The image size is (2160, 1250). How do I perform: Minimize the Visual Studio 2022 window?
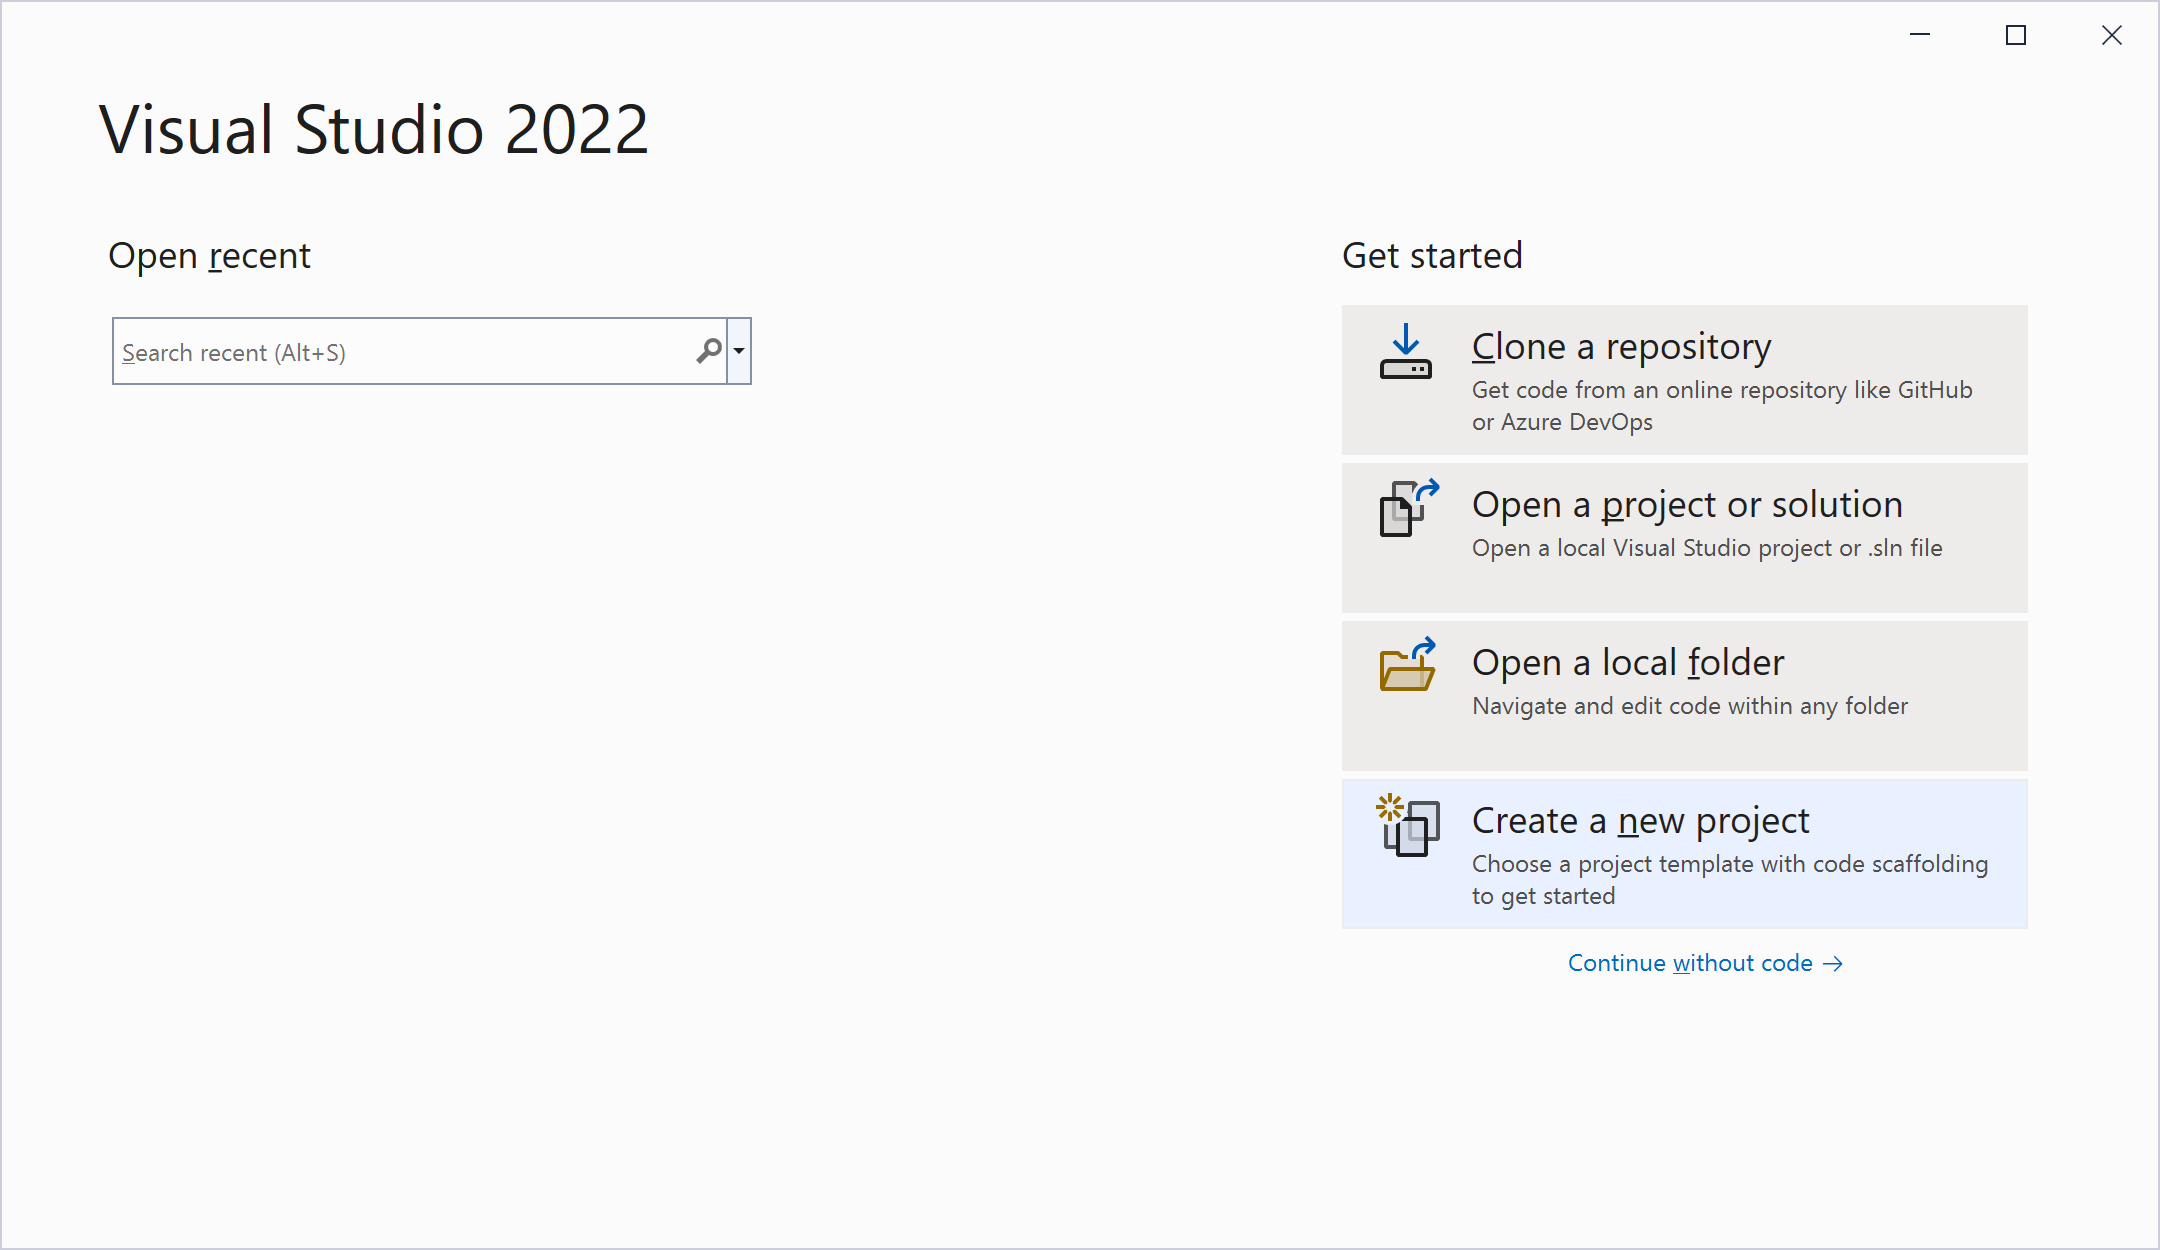click(x=1920, y=35)
